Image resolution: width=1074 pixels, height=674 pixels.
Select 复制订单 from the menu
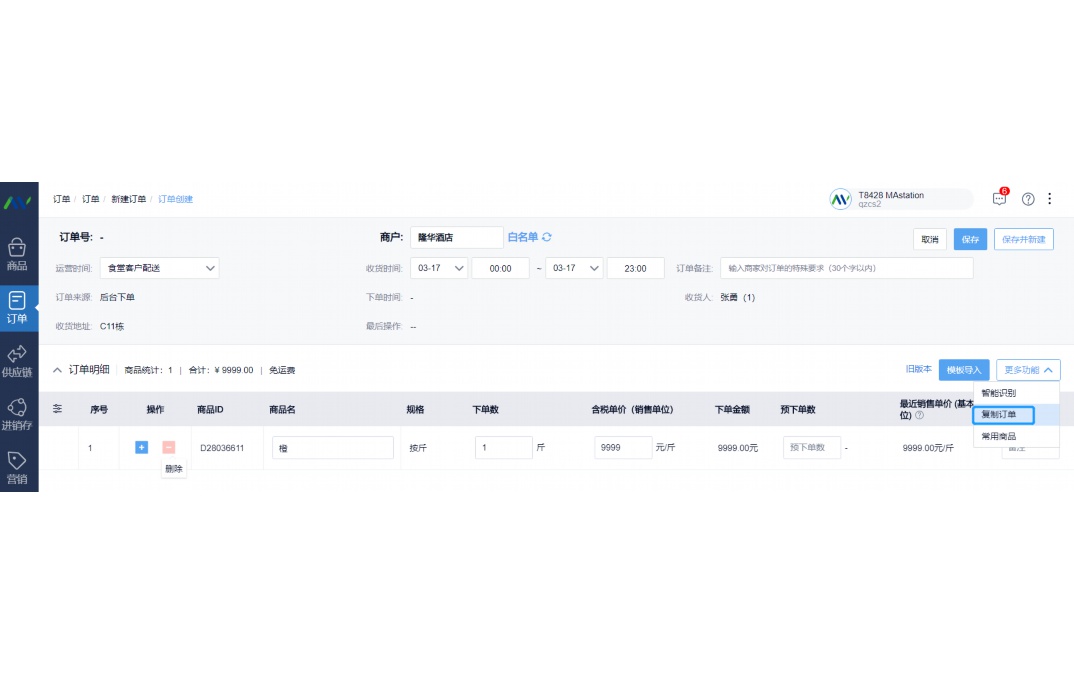pyautogui.click(x=1002, y=415)
